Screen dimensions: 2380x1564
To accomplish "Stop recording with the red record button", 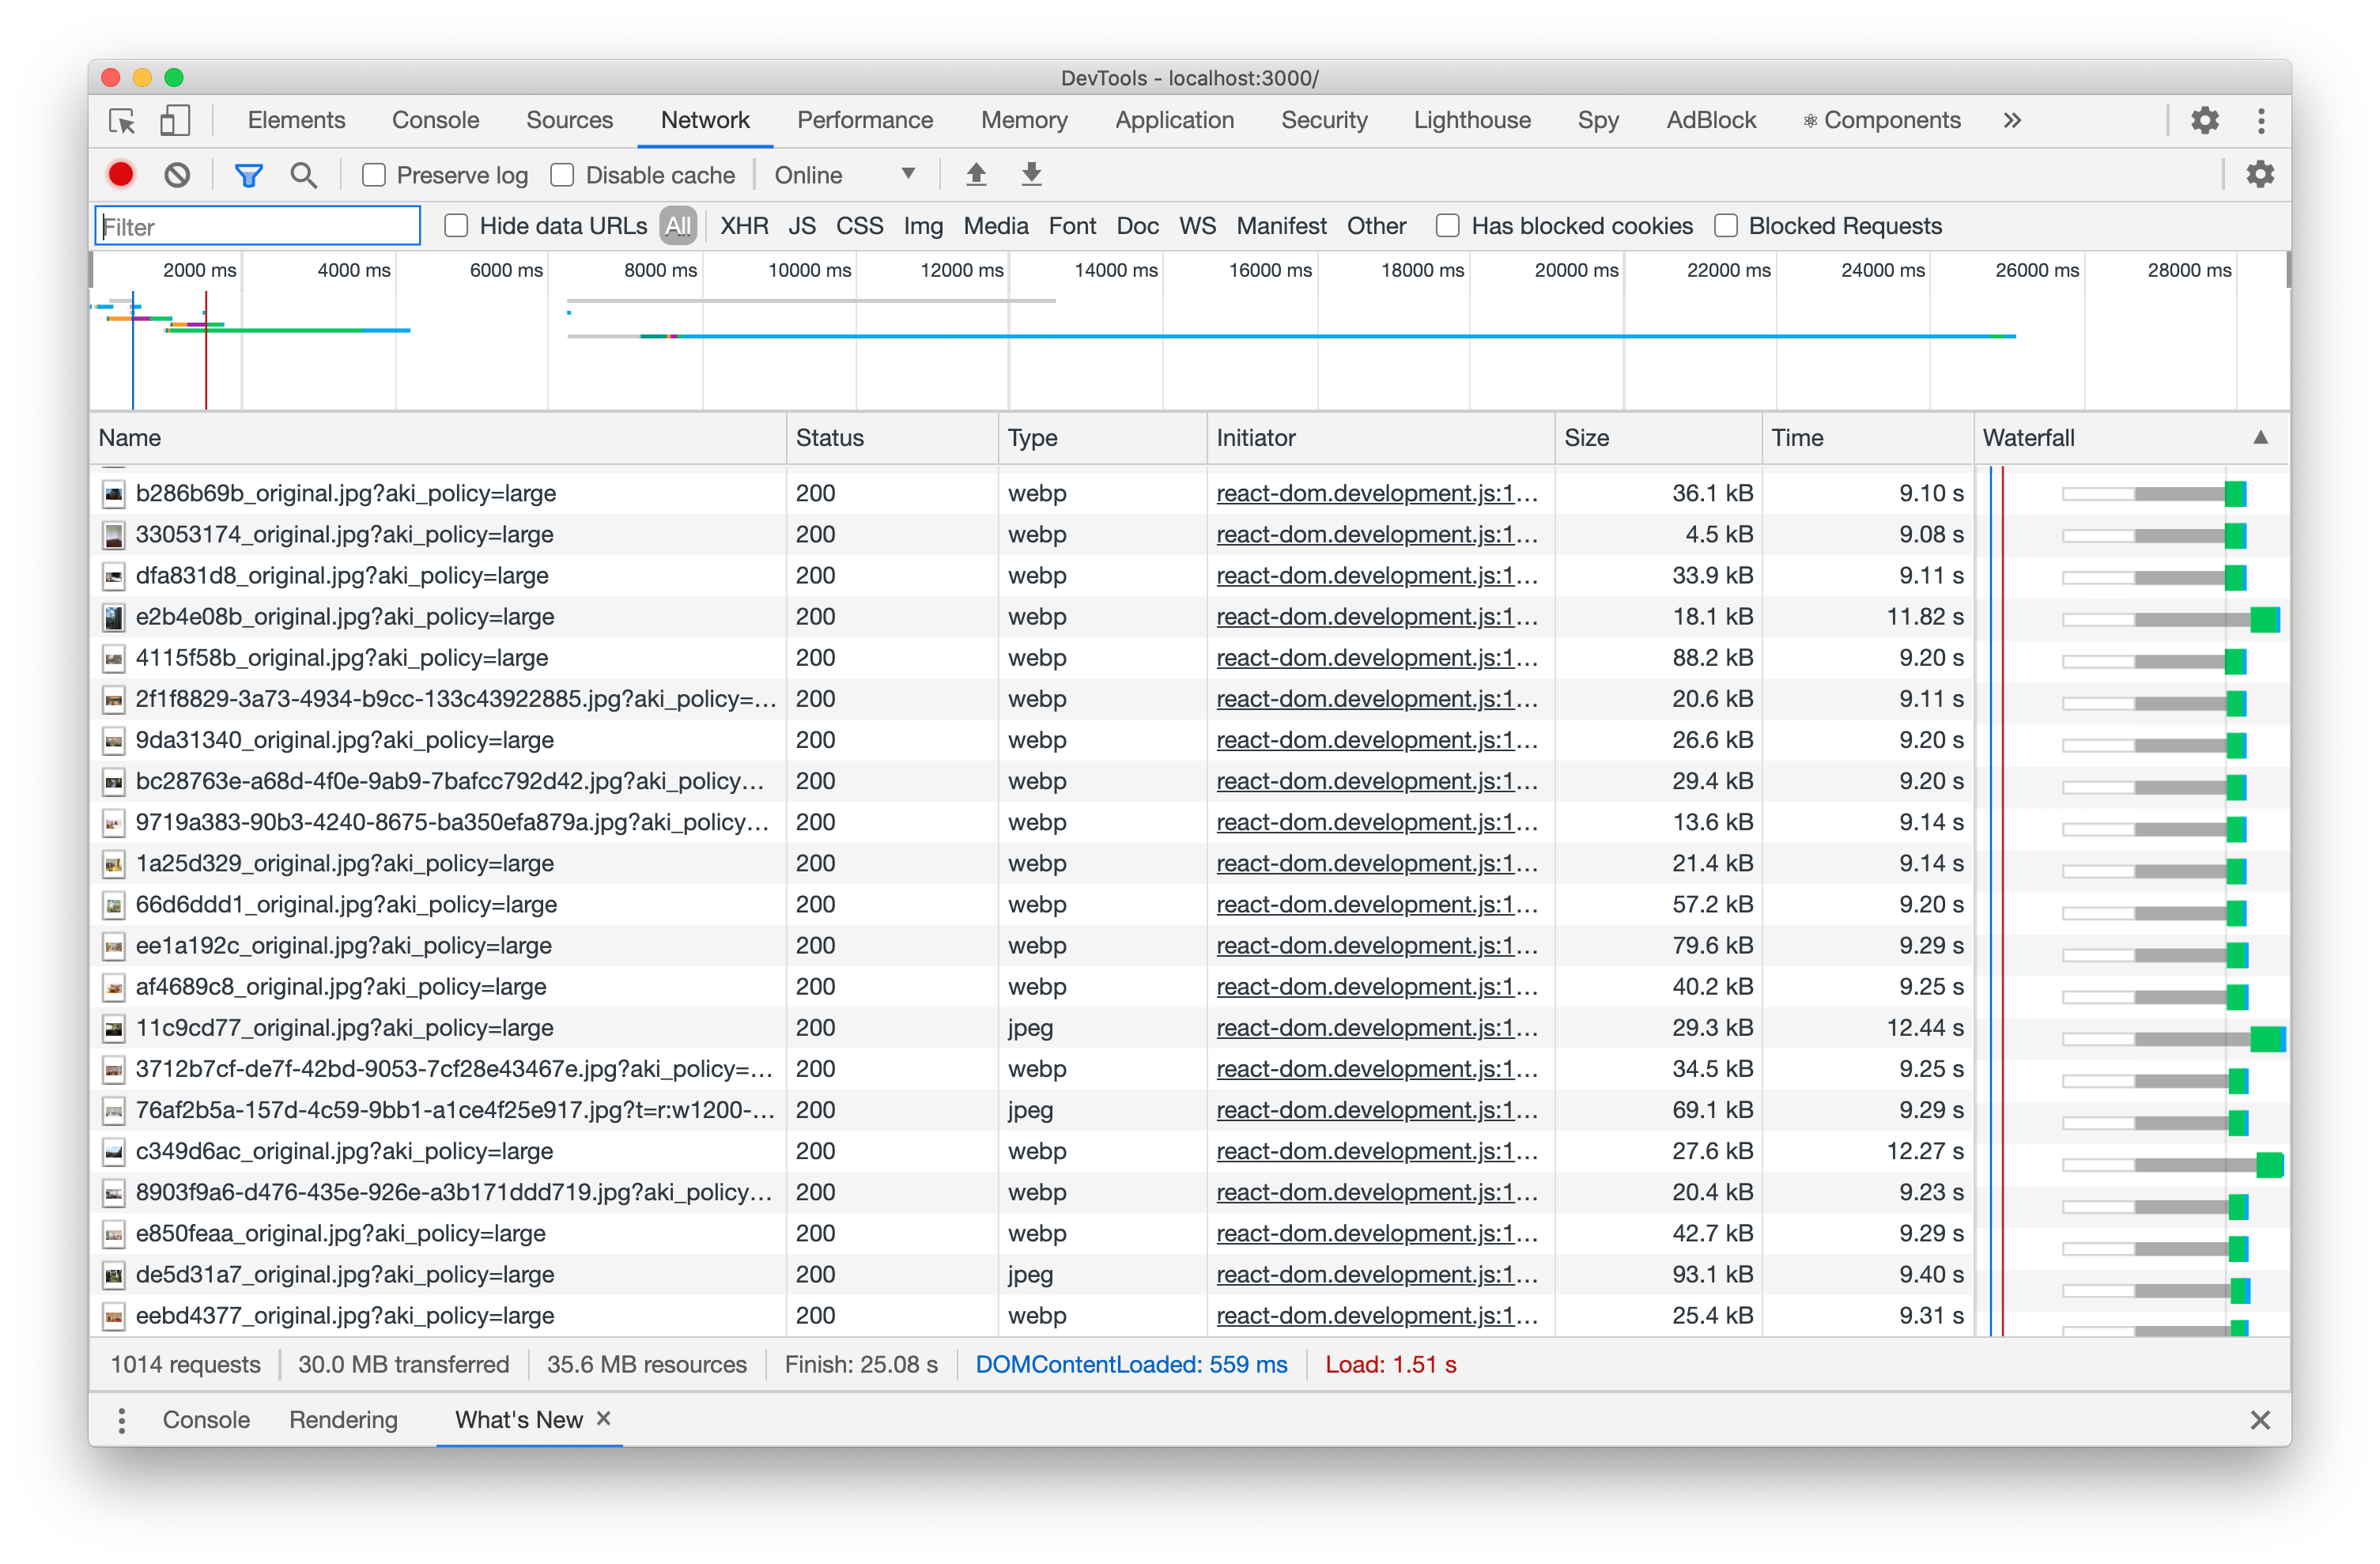I will [121, 175].
